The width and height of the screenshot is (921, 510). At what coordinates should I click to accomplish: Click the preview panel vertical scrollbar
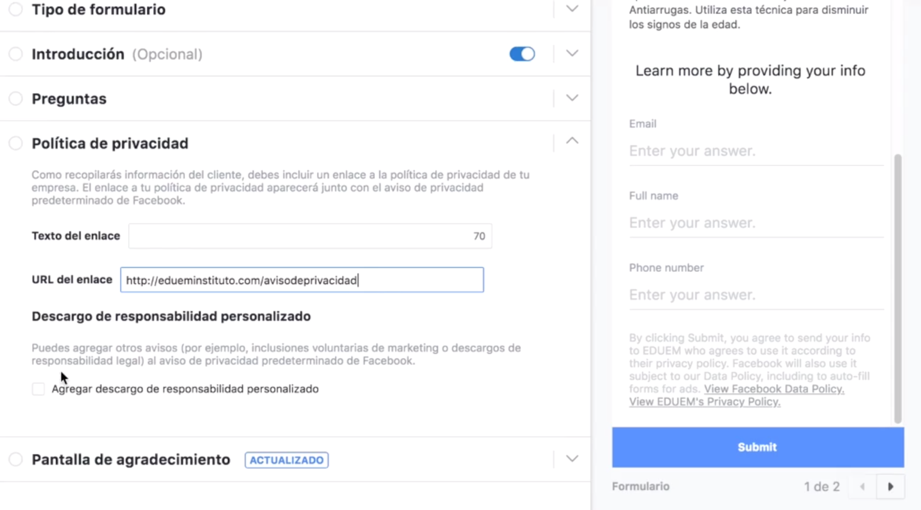pyautogui.click(x=897, y=288)
